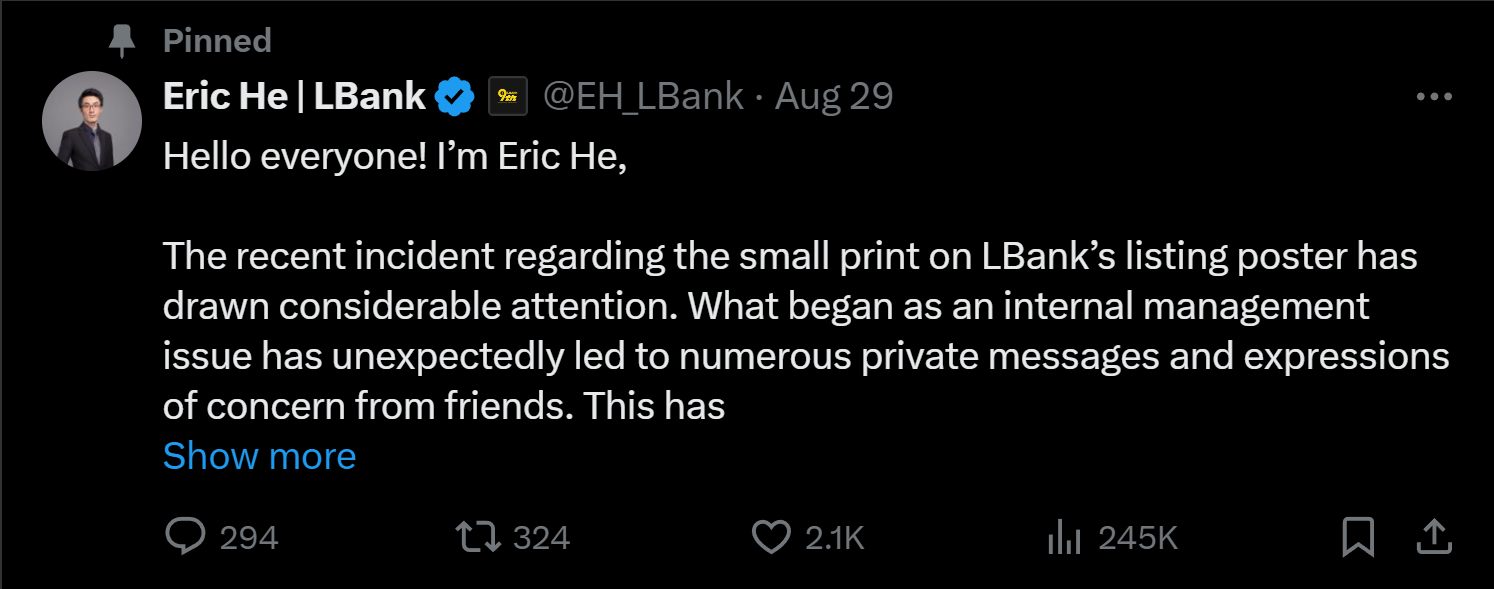
Task: Click the 324 reposts count
Action: click(x=541, y=538)
